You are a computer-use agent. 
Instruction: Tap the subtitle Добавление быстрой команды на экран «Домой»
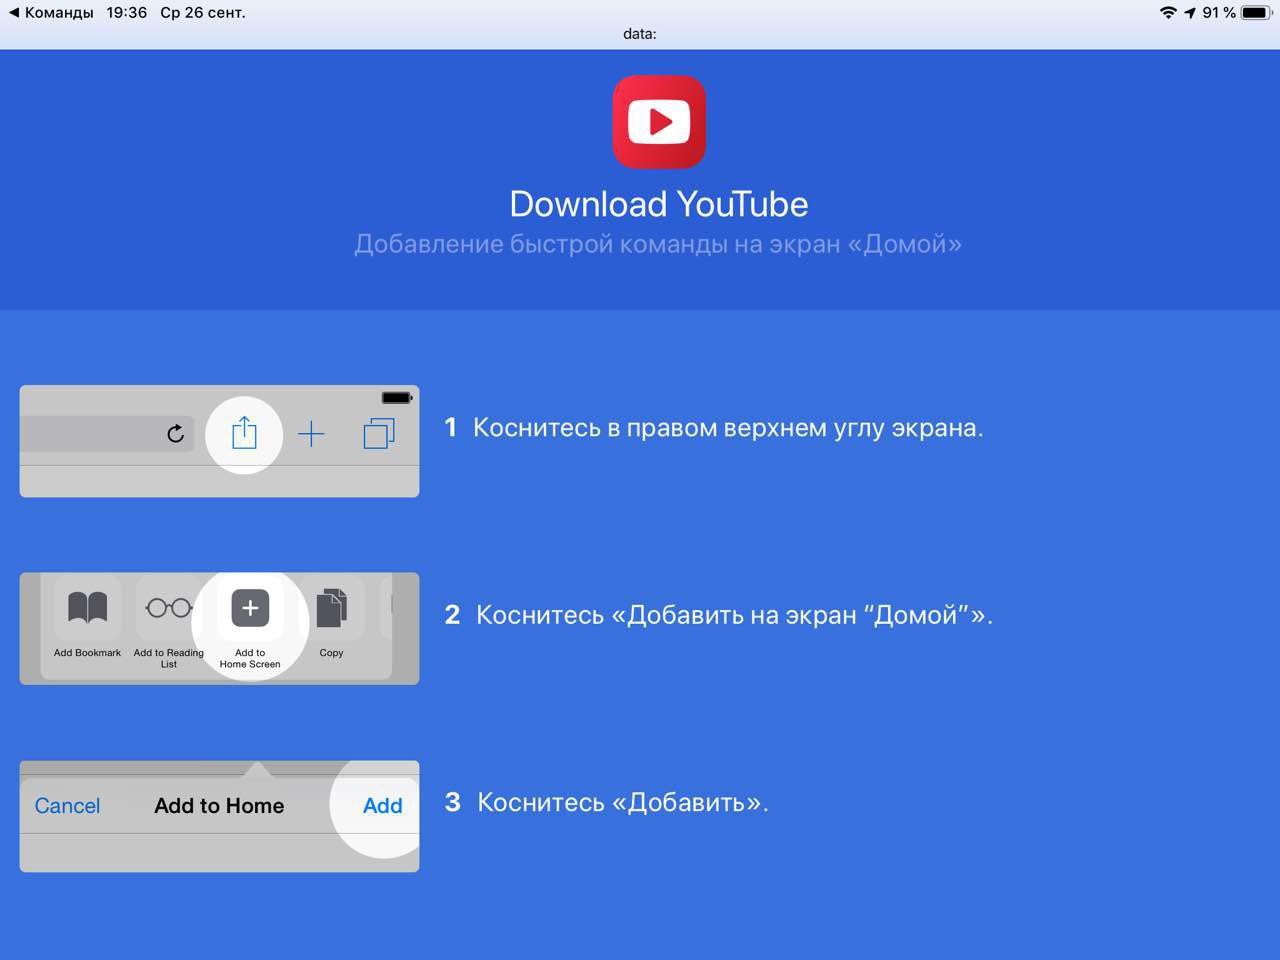point(658,244)
